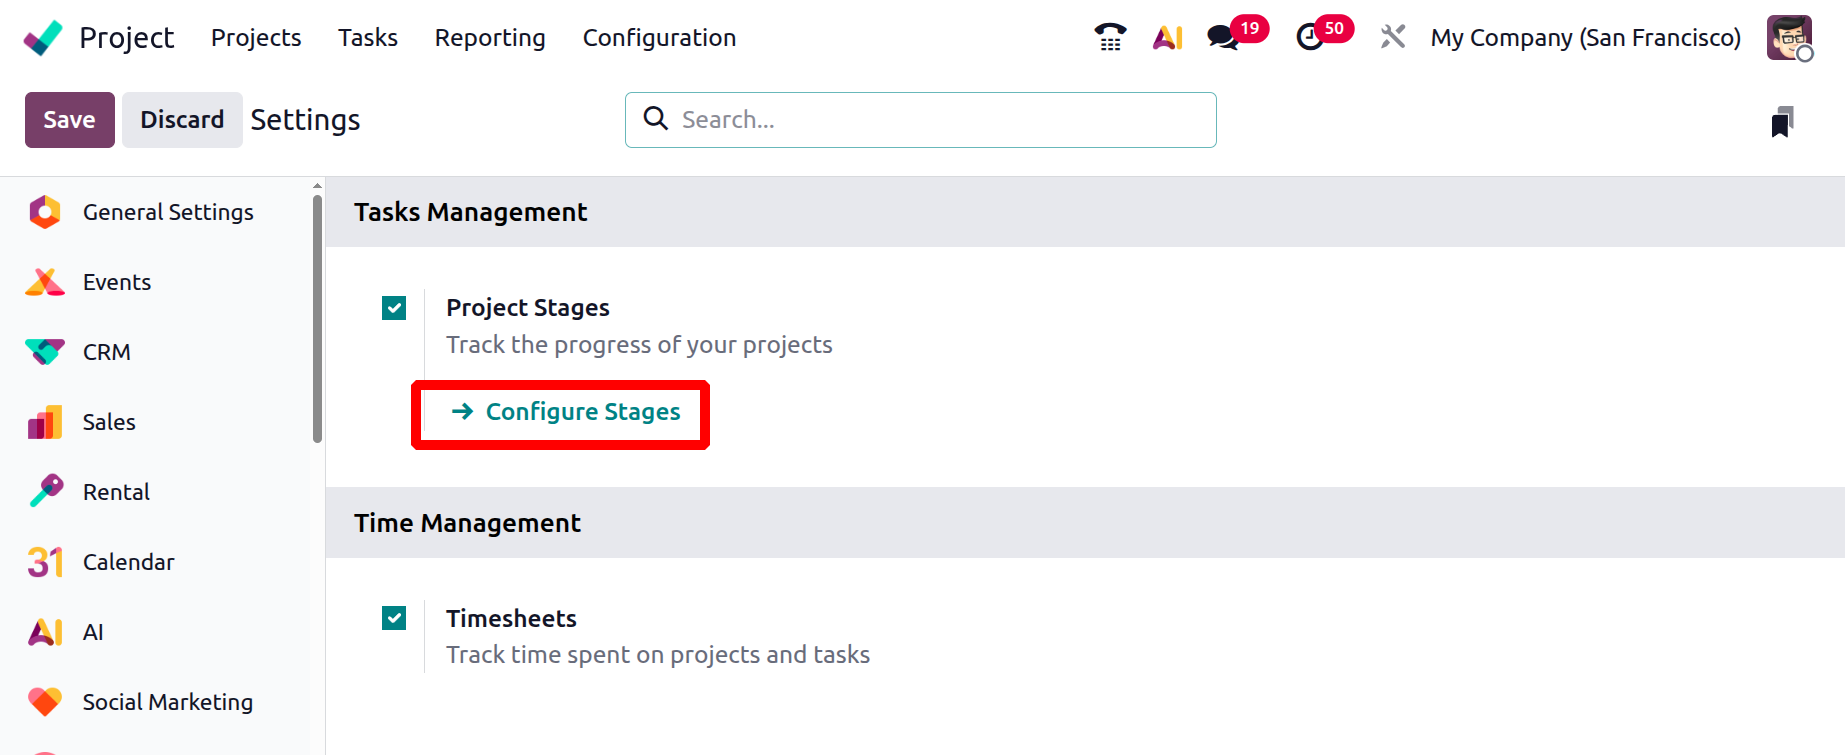Viewport: 1845px width, 755px height.
Task: Open the Reporting menu
Action: click(490, 38)
